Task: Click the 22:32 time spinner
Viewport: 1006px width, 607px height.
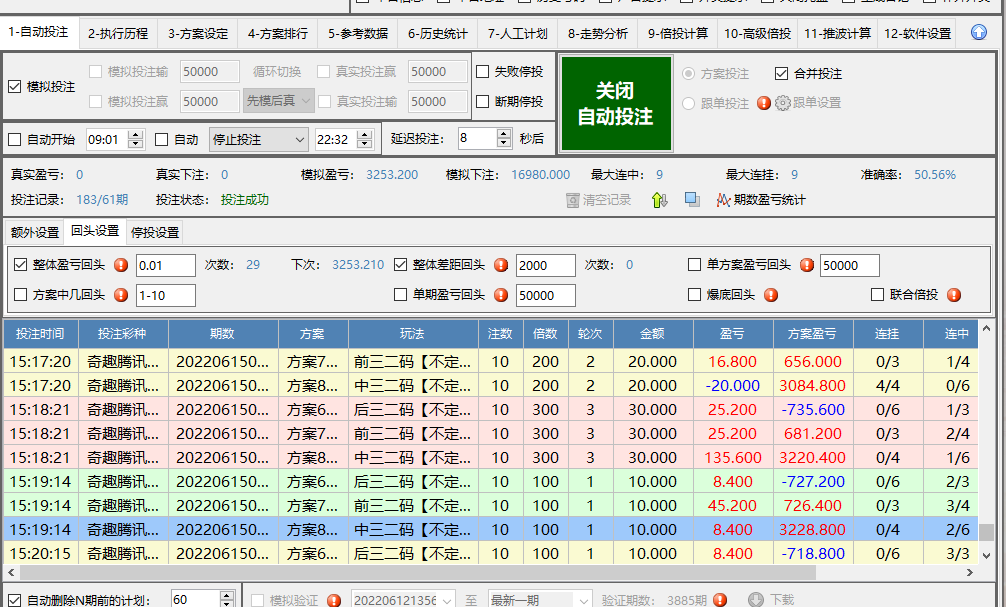Action: (364, 139)
